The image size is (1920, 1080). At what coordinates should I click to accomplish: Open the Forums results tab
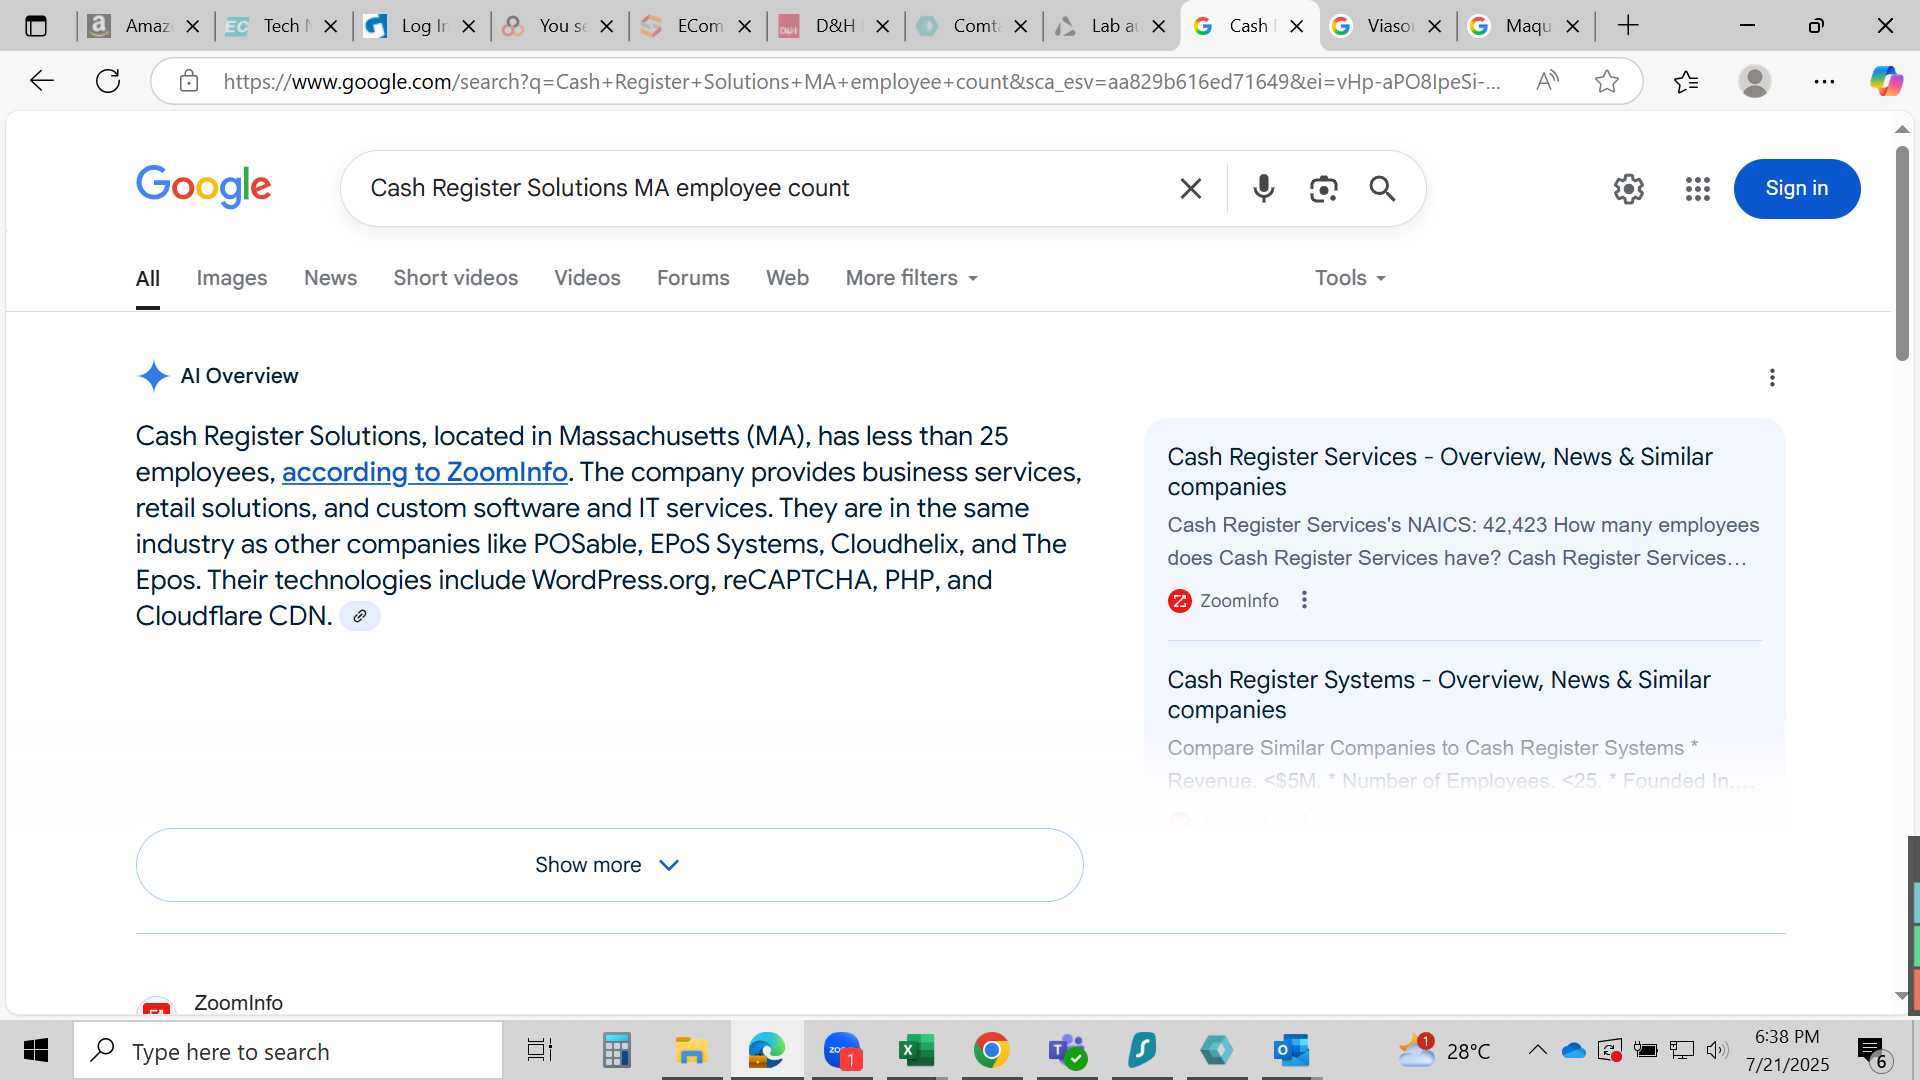[693, 278]
